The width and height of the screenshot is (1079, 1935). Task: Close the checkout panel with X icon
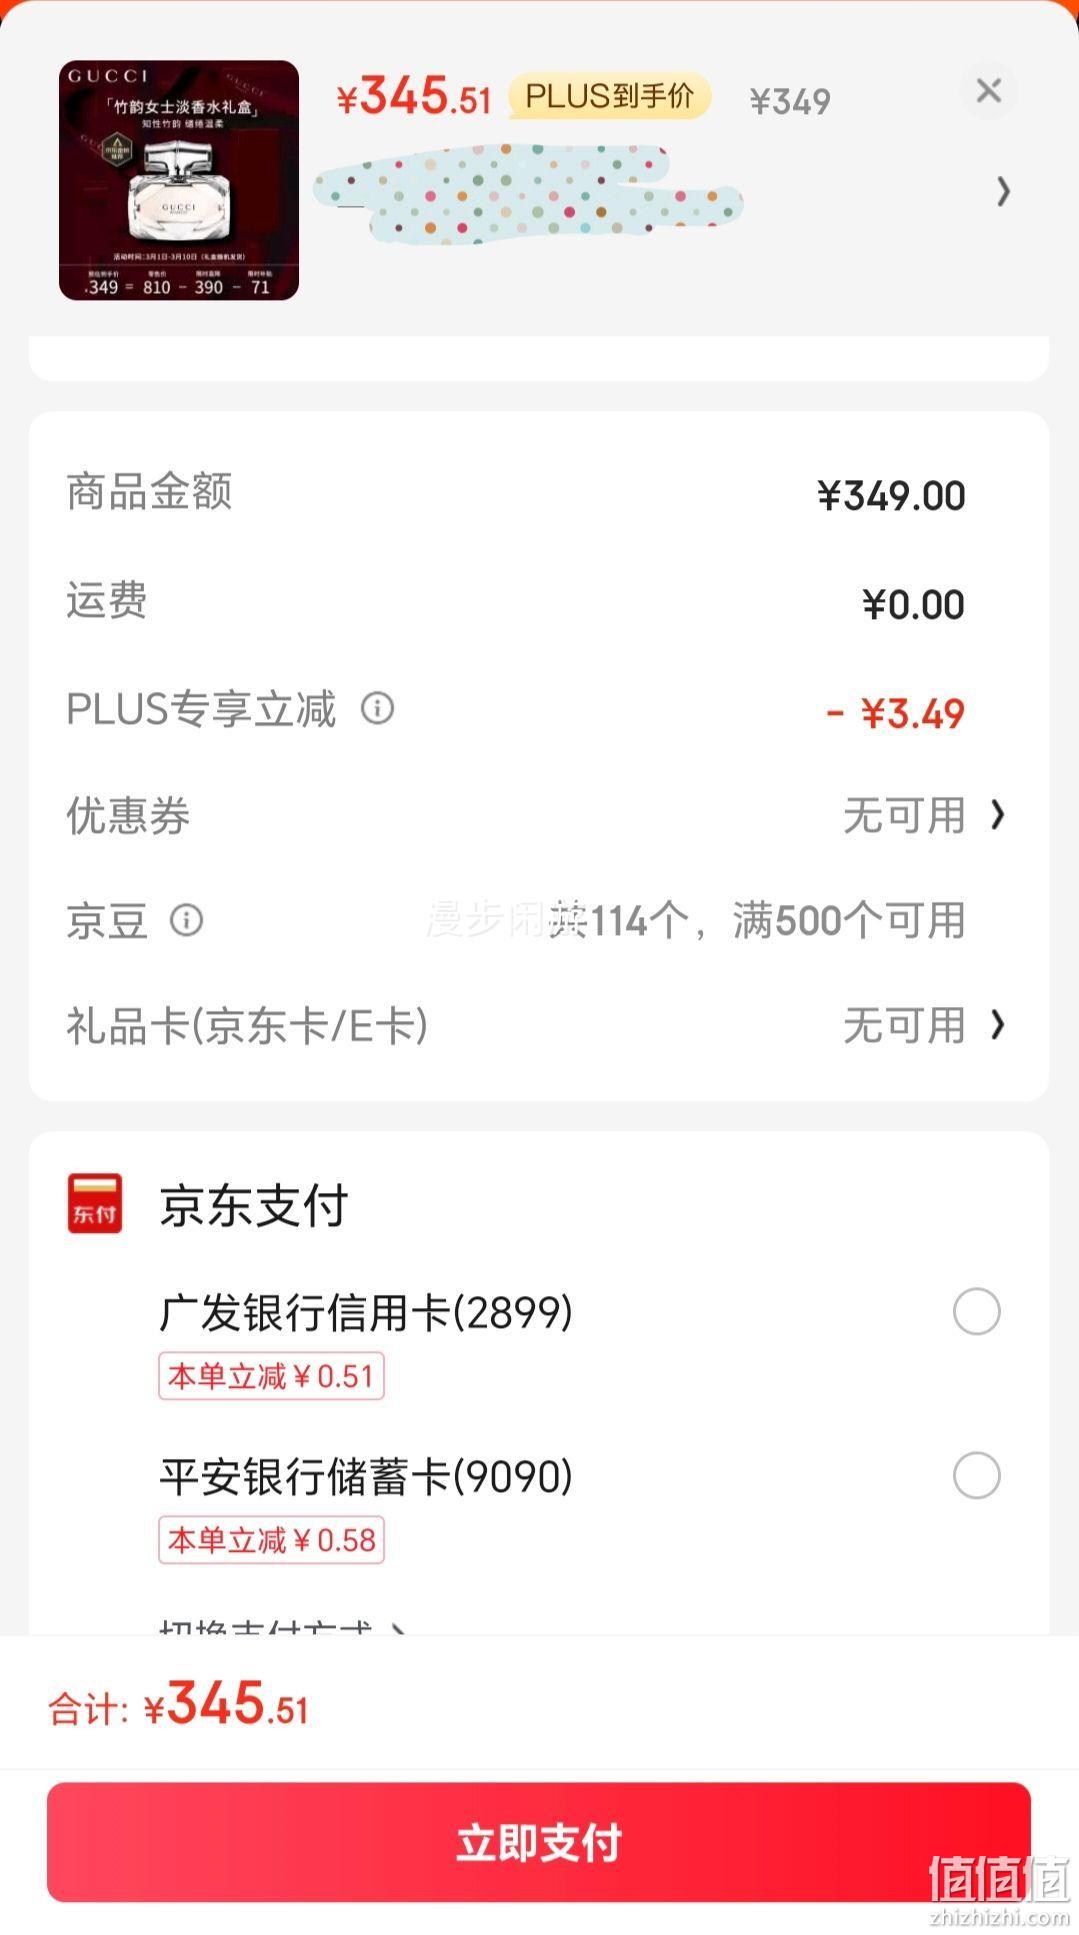(x=988, y=91)
